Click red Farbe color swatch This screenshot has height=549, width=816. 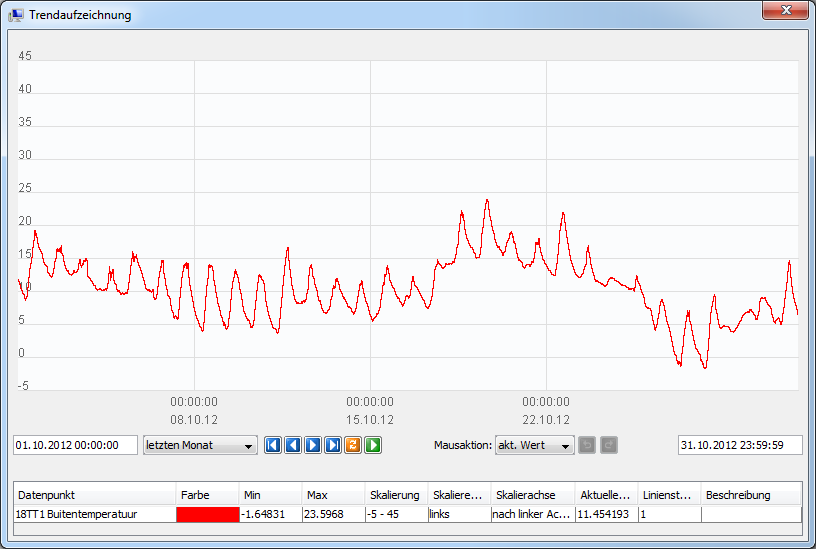(208, 514)
